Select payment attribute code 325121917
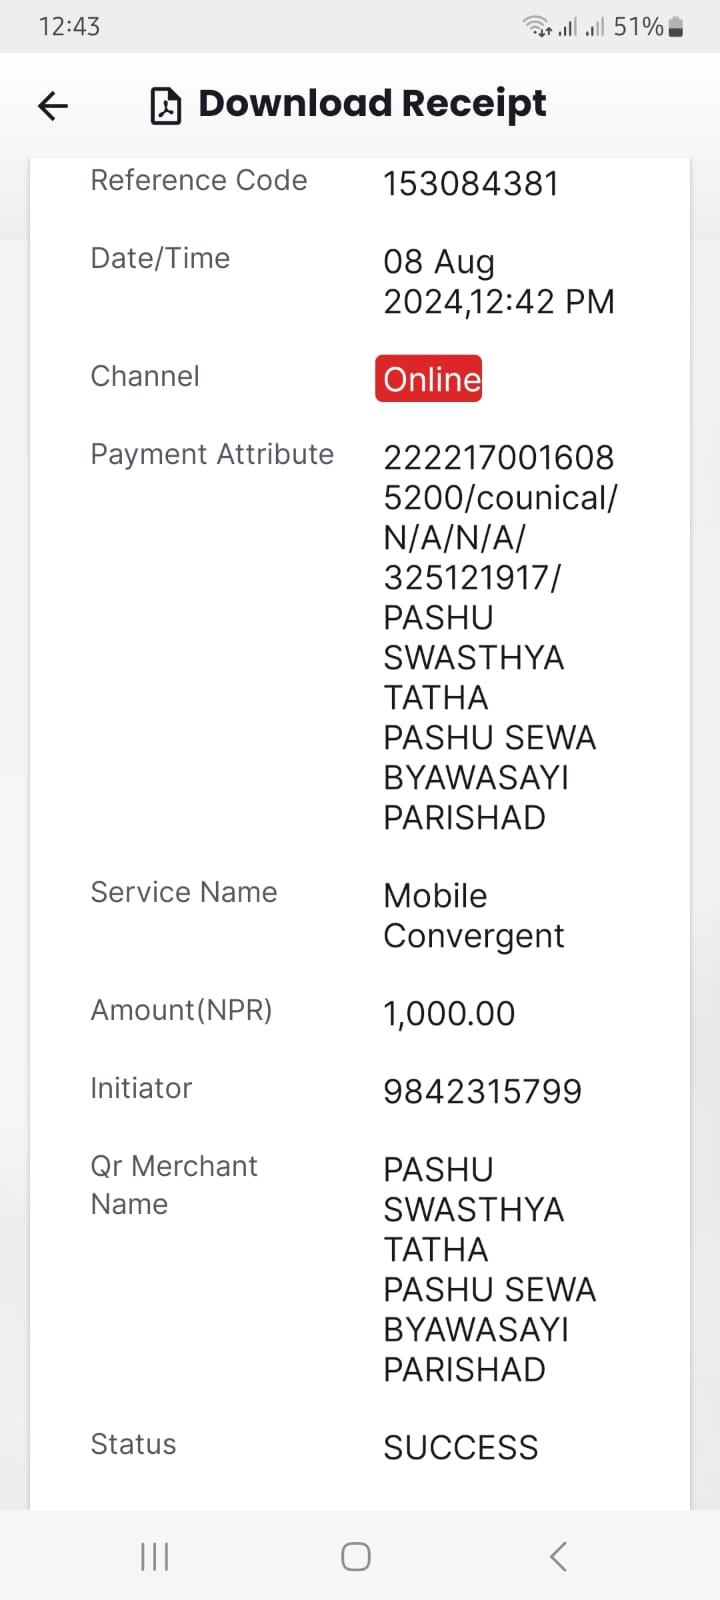Screen dimensions: 720x1600 click(x=472, y=577)
